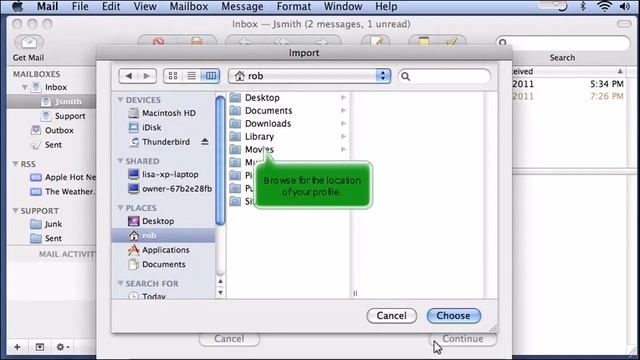
Task: Collapse the SEARCH FOR section
Action: [x=120, y=283]
